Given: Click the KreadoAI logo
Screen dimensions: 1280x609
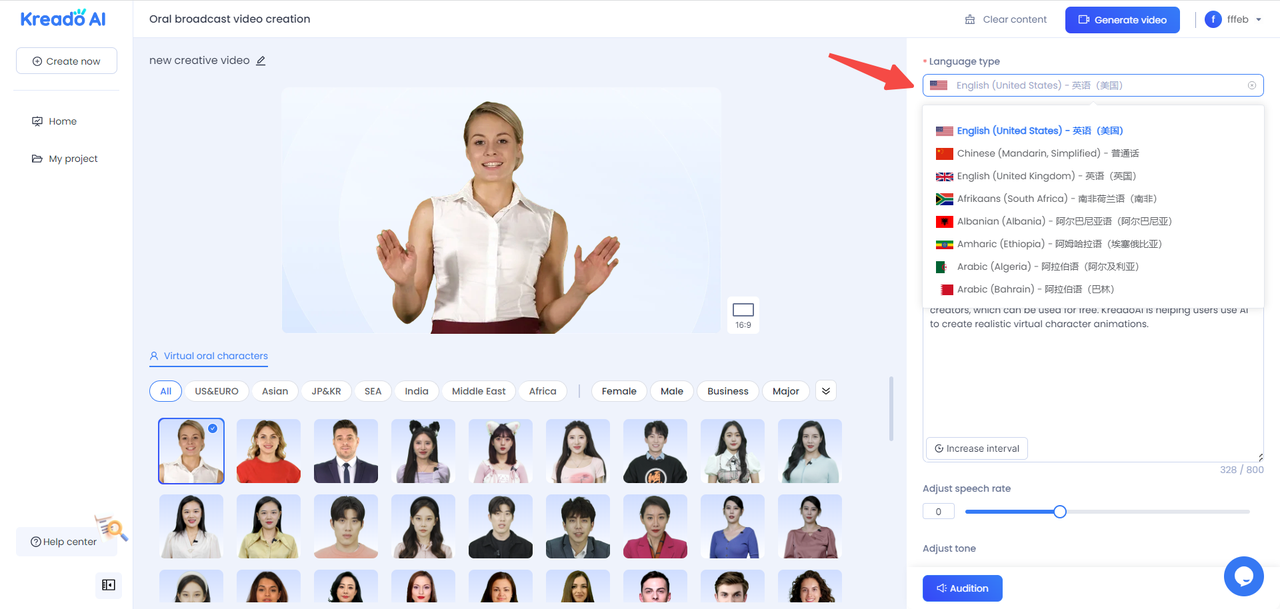Looking at the screenshot, I should pyautogui.click(x=63, y=18).
